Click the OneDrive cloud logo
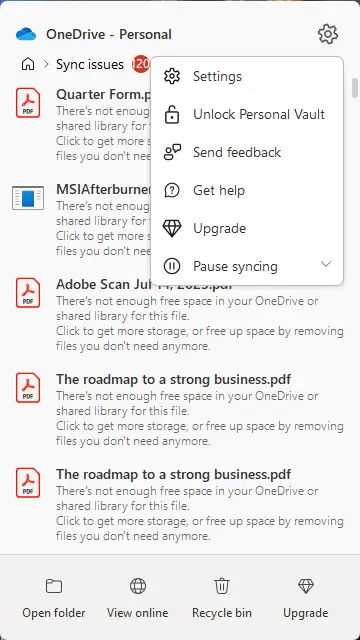This screenshot has width=360, height=640. tap(27, 34)
